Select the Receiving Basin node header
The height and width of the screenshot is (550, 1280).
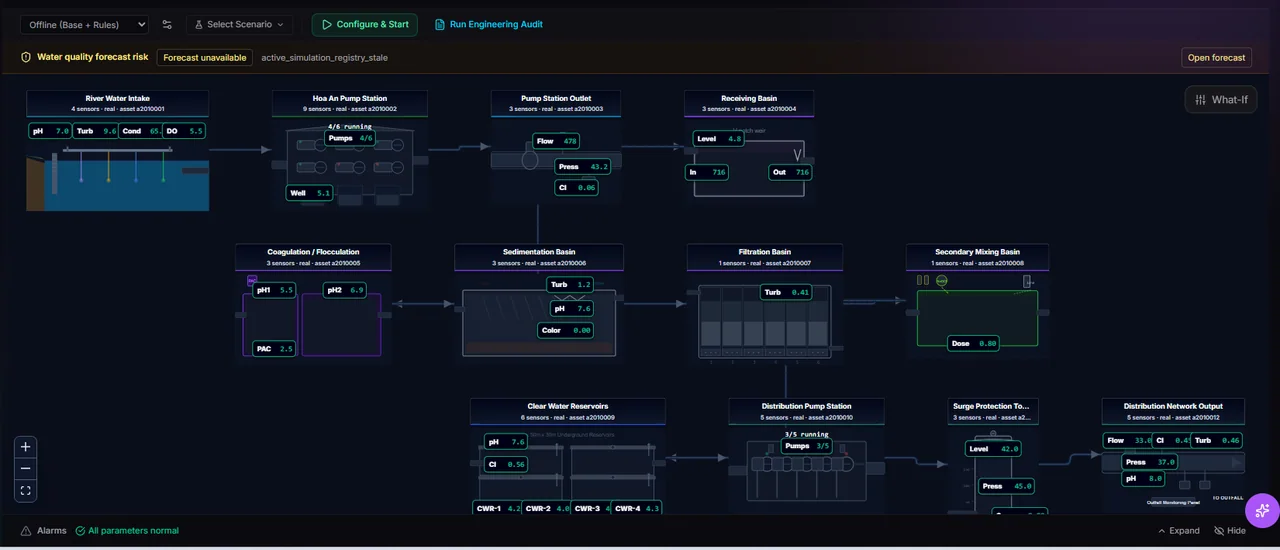tap(749, 103)
